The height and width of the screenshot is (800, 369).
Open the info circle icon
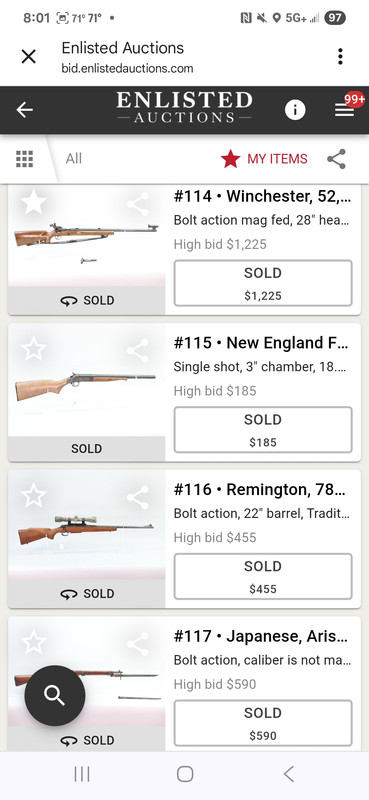coord(295,110)
